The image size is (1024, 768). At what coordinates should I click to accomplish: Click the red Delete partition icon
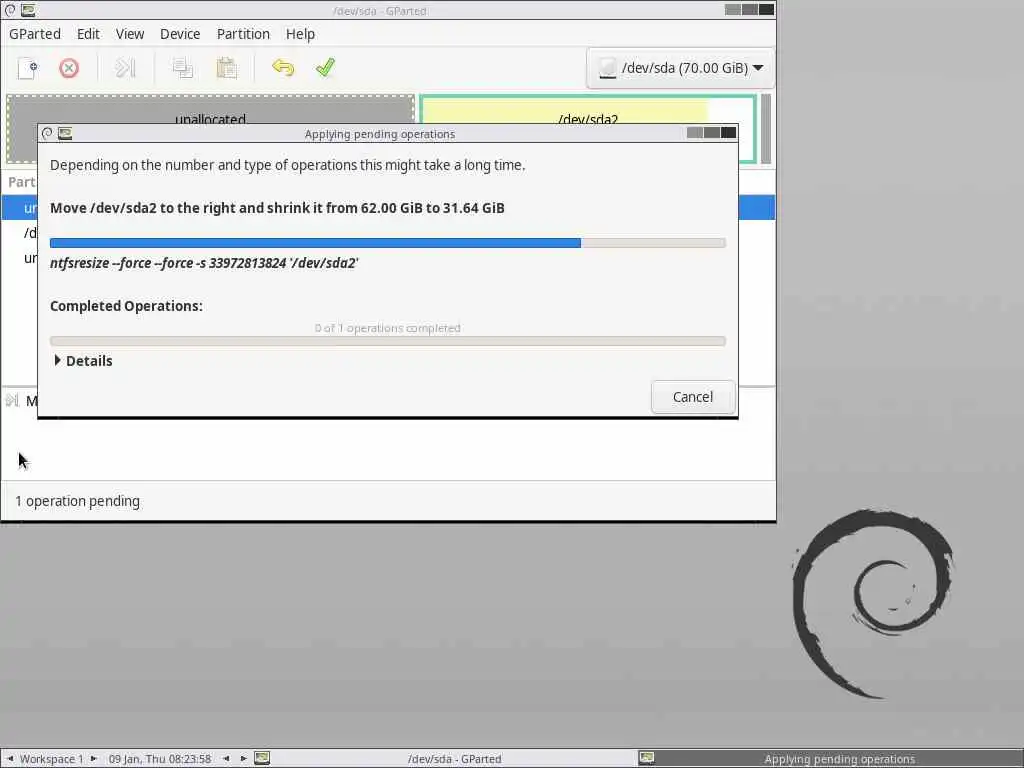pyautogui.click(x=69, y=68)
